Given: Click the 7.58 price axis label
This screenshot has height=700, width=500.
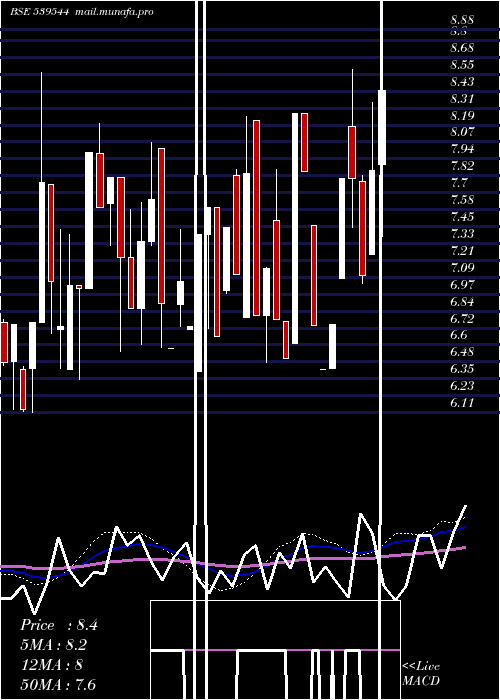Looking at the screenshot, I should pos(462,200).
